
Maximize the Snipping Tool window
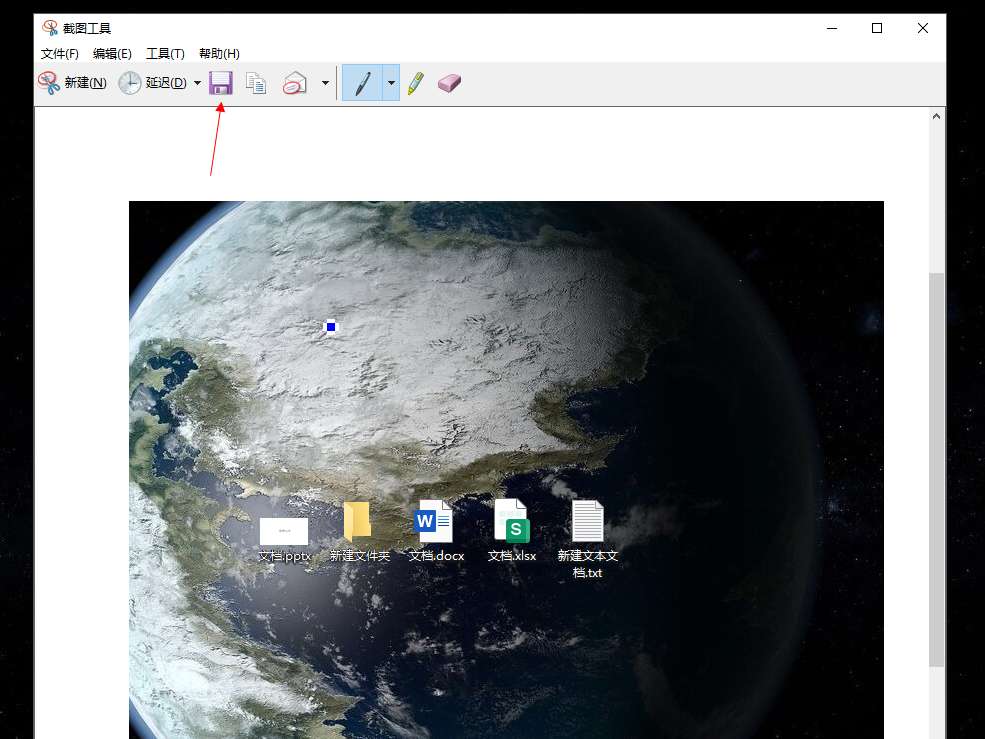[x=877, y=28]
